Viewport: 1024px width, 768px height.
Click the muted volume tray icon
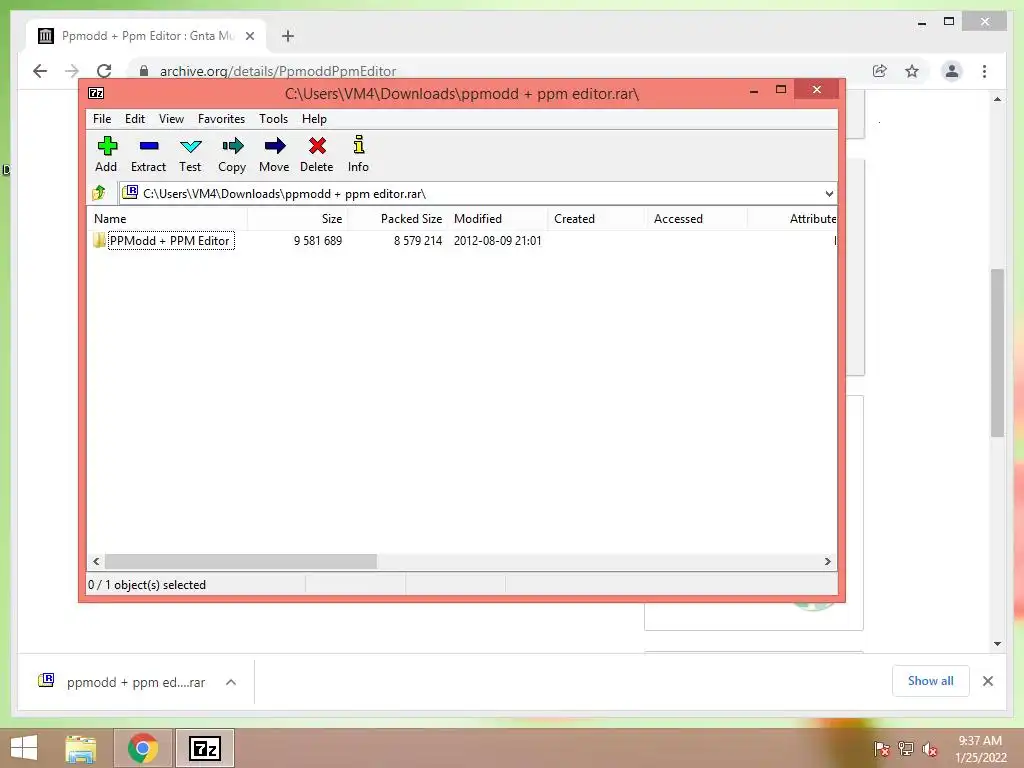(x=929, y=749)
